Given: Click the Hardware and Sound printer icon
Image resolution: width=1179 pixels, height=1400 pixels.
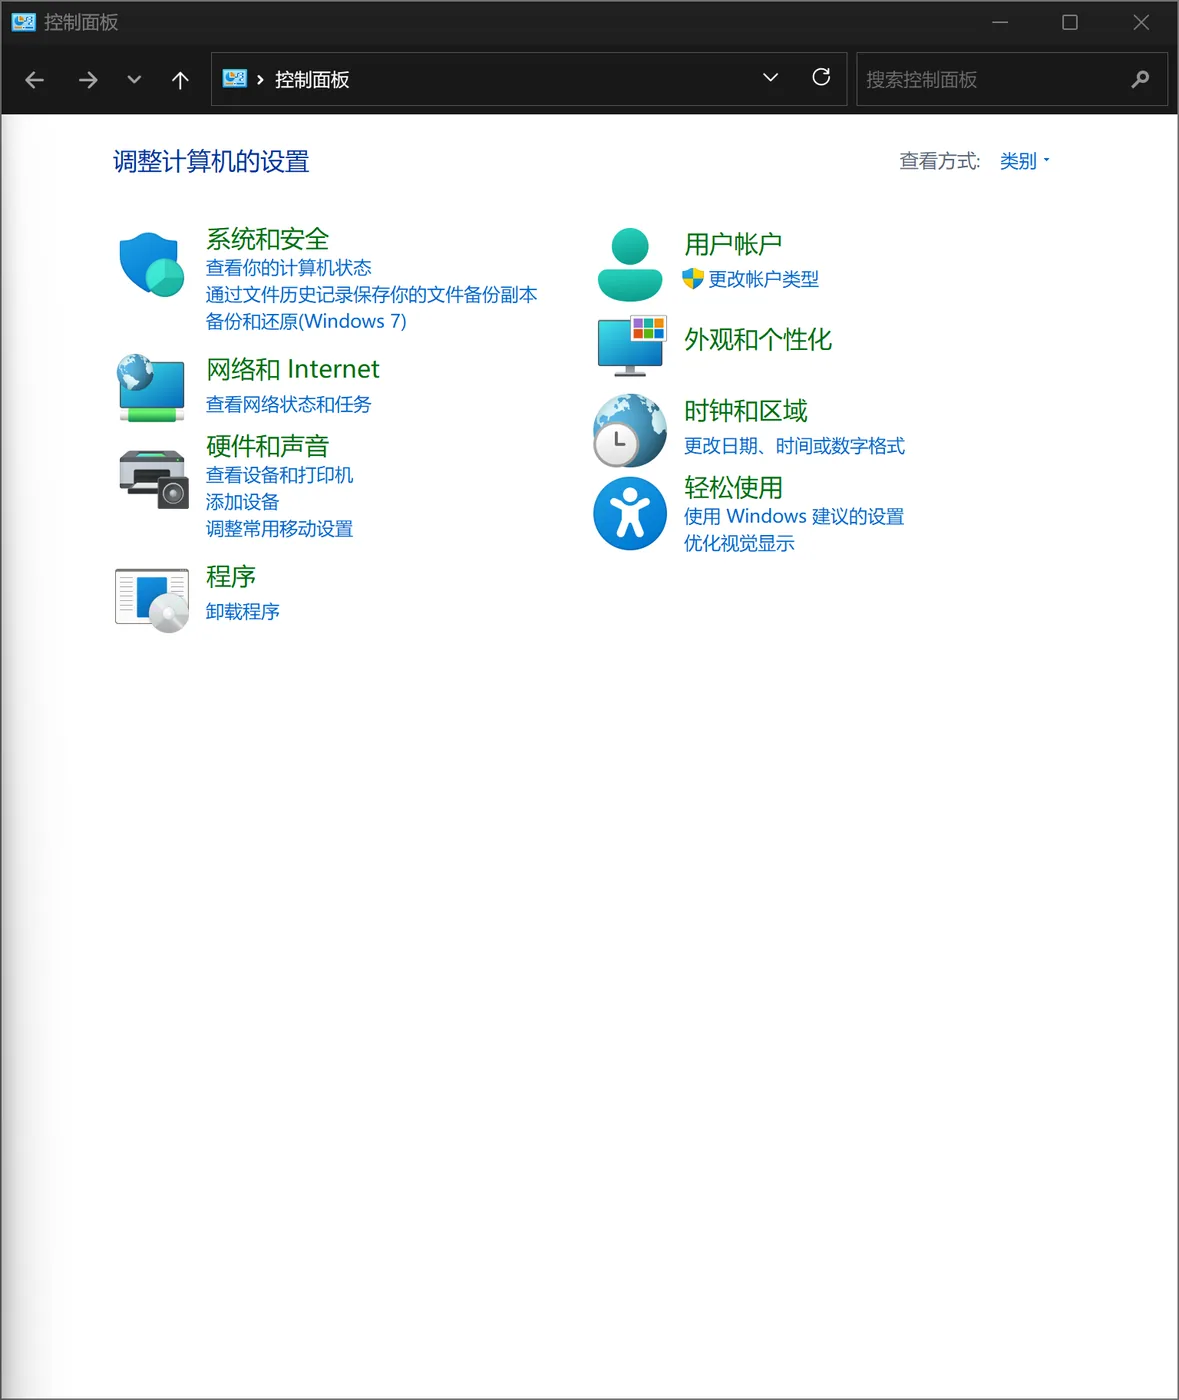Looking at the screenshot, I should pyautogui.click(x=153, y=479).
